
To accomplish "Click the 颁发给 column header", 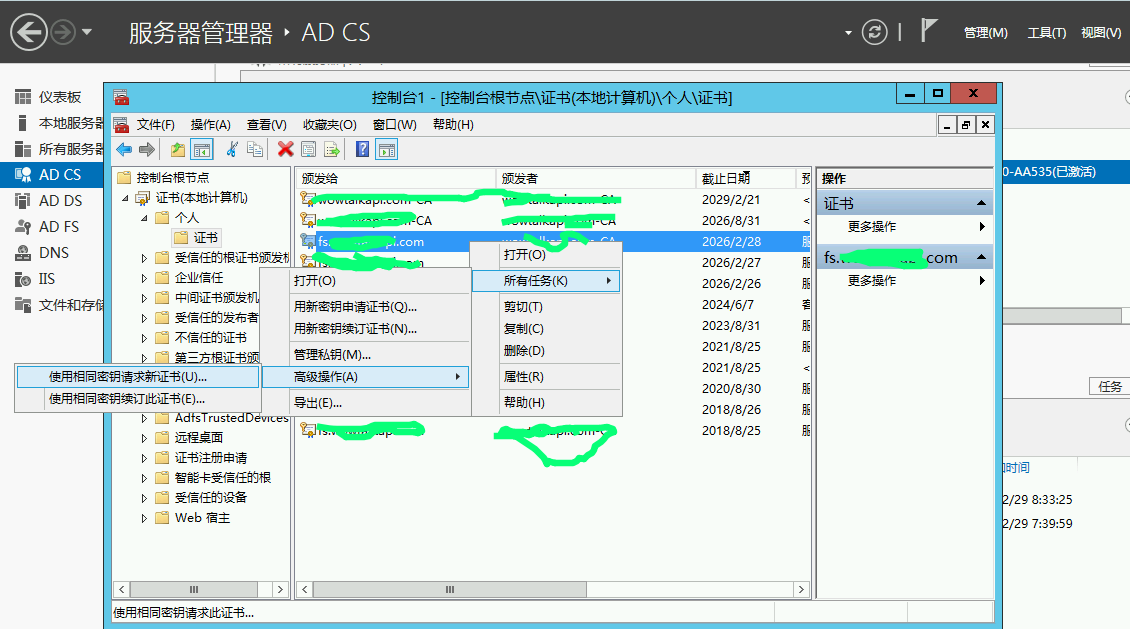I will coord(396,178).
